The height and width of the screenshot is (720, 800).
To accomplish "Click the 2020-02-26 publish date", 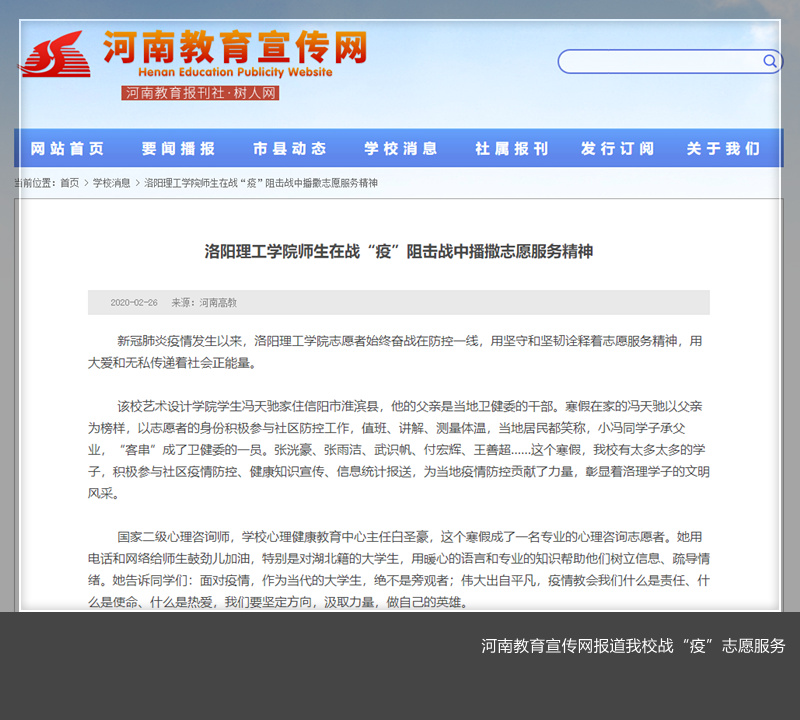I will point(133,302).
